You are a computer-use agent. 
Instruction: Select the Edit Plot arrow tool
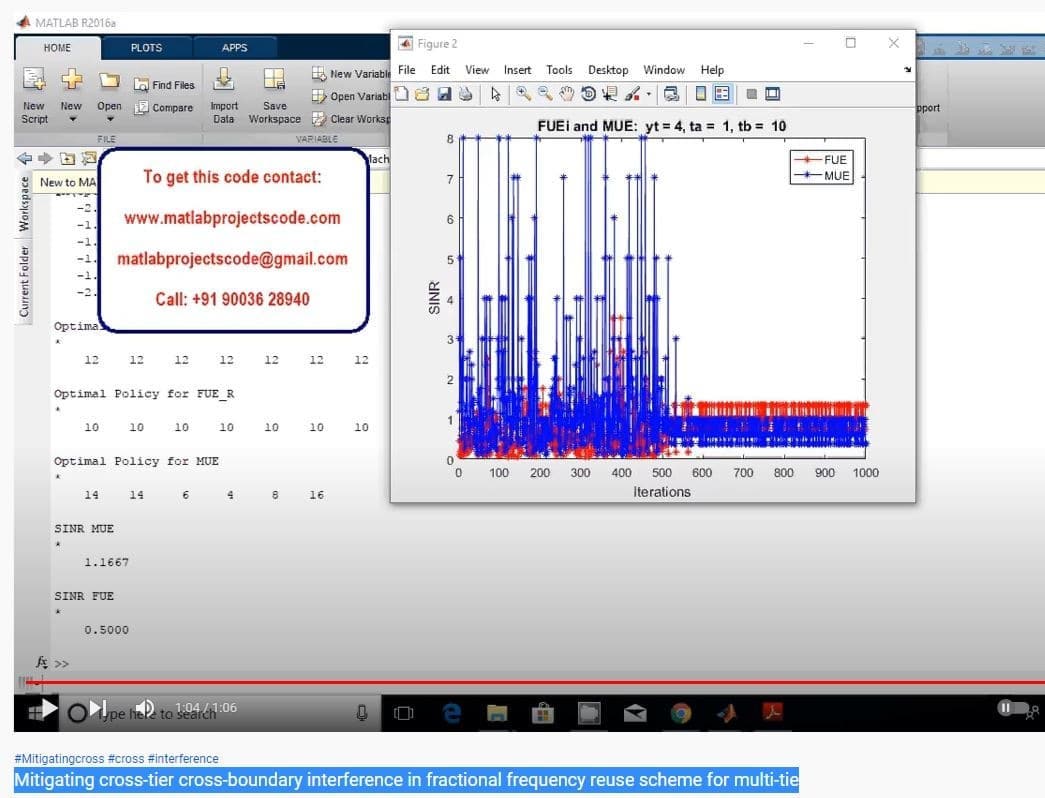495,94
